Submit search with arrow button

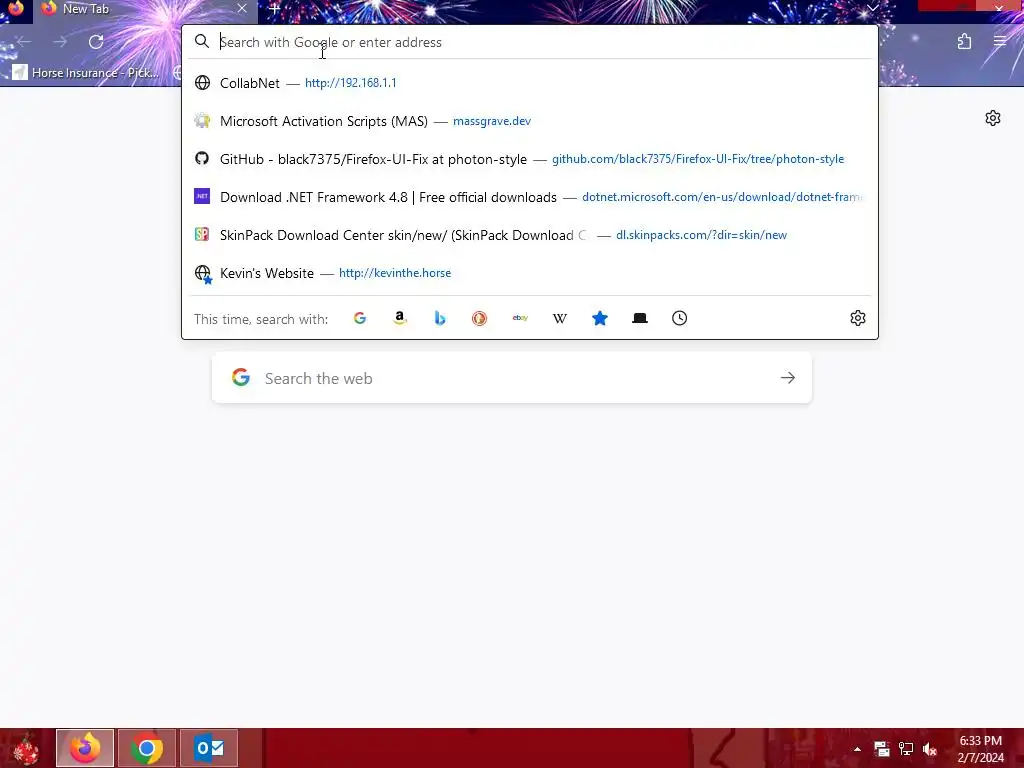click(x=788, y=378)
